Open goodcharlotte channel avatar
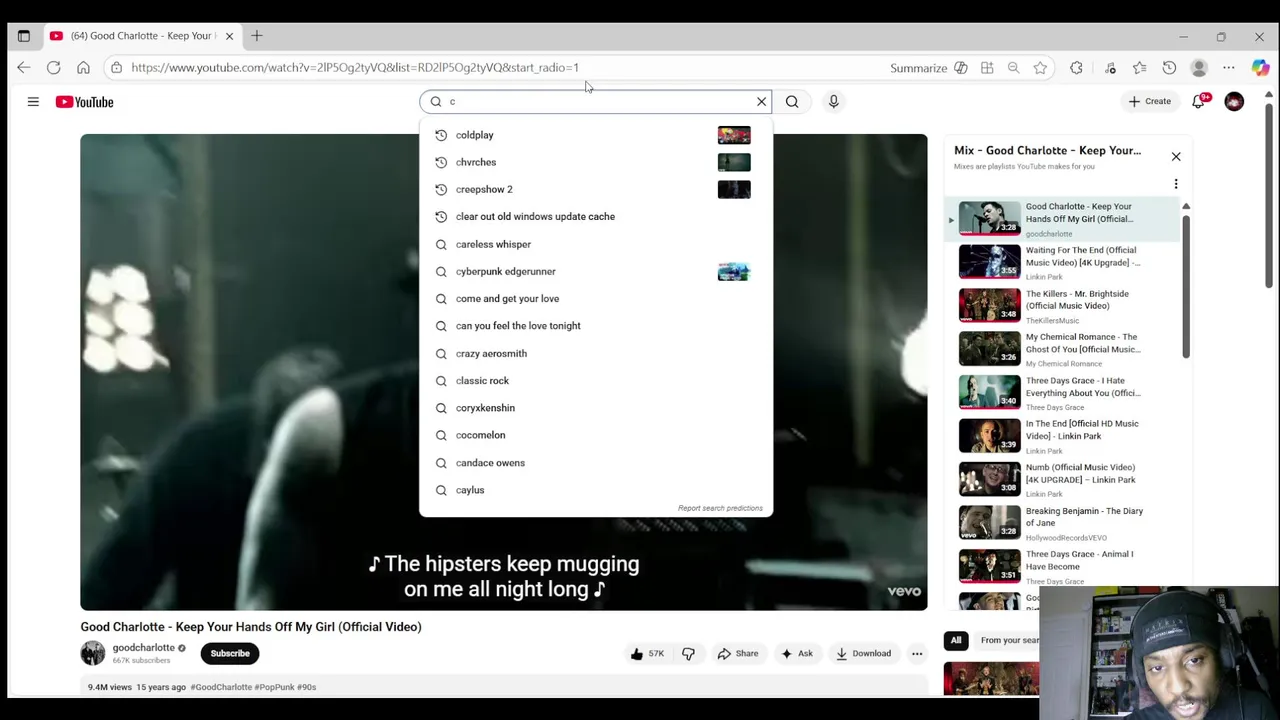 pyautogui.click(x=92, y=653)
